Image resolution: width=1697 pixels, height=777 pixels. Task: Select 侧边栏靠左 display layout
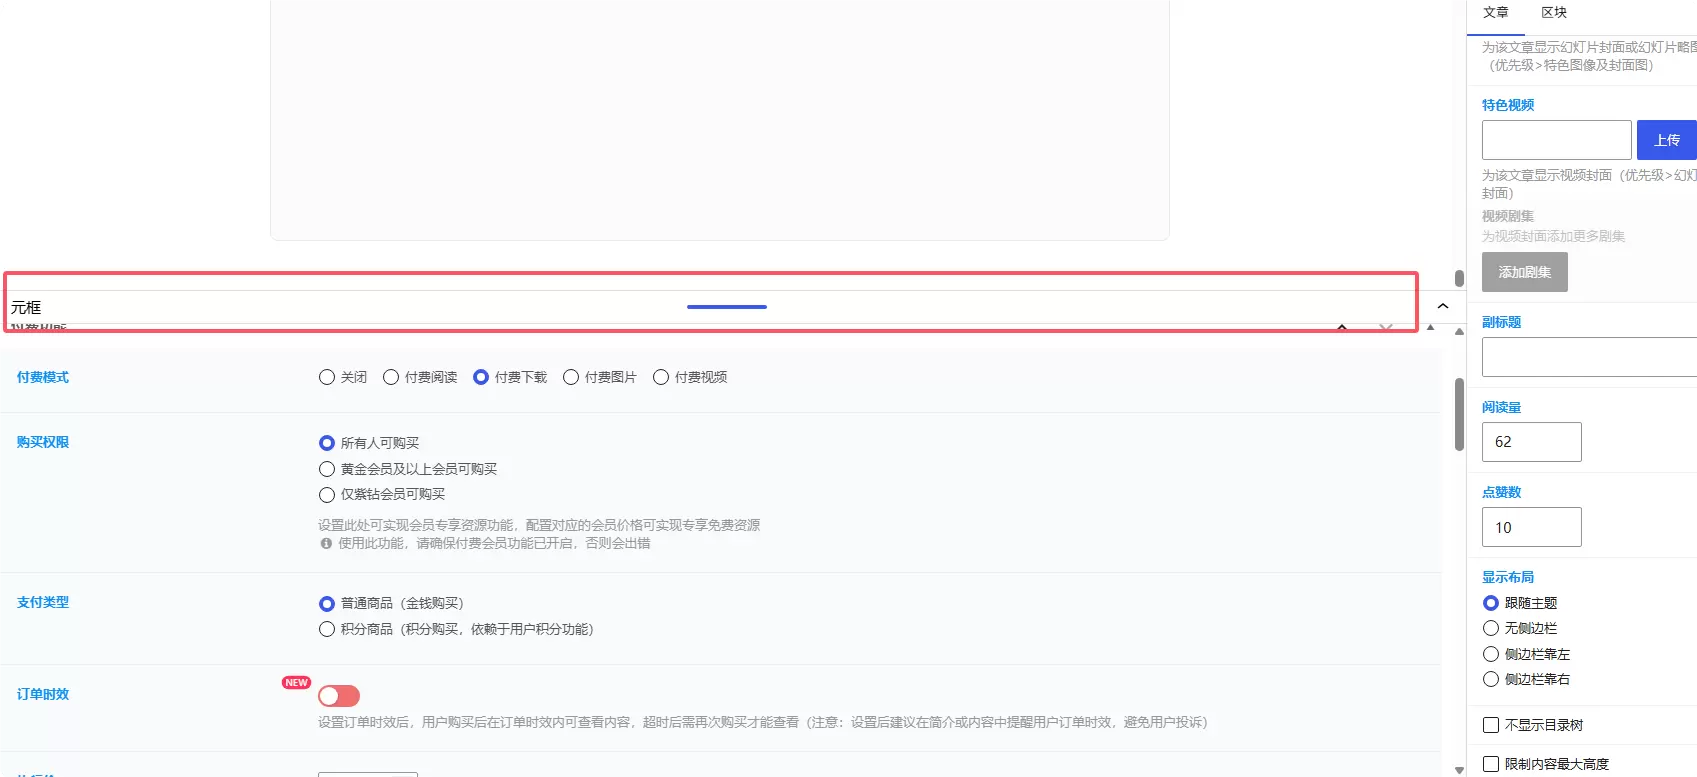pos(1491,654)
